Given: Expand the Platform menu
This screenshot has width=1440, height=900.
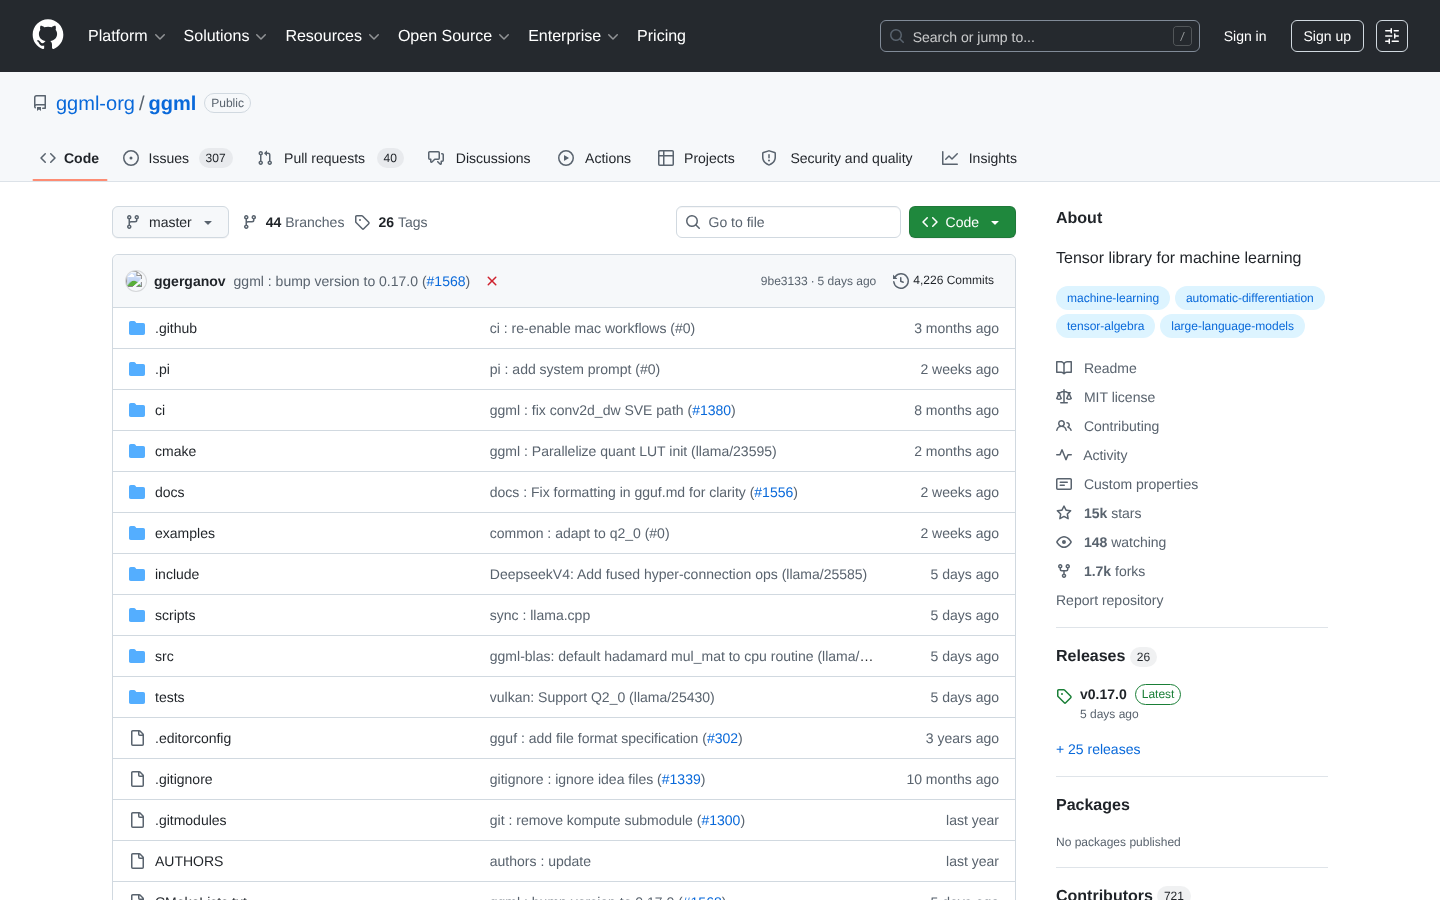Looking at the screenshot, I should [126, 36].
